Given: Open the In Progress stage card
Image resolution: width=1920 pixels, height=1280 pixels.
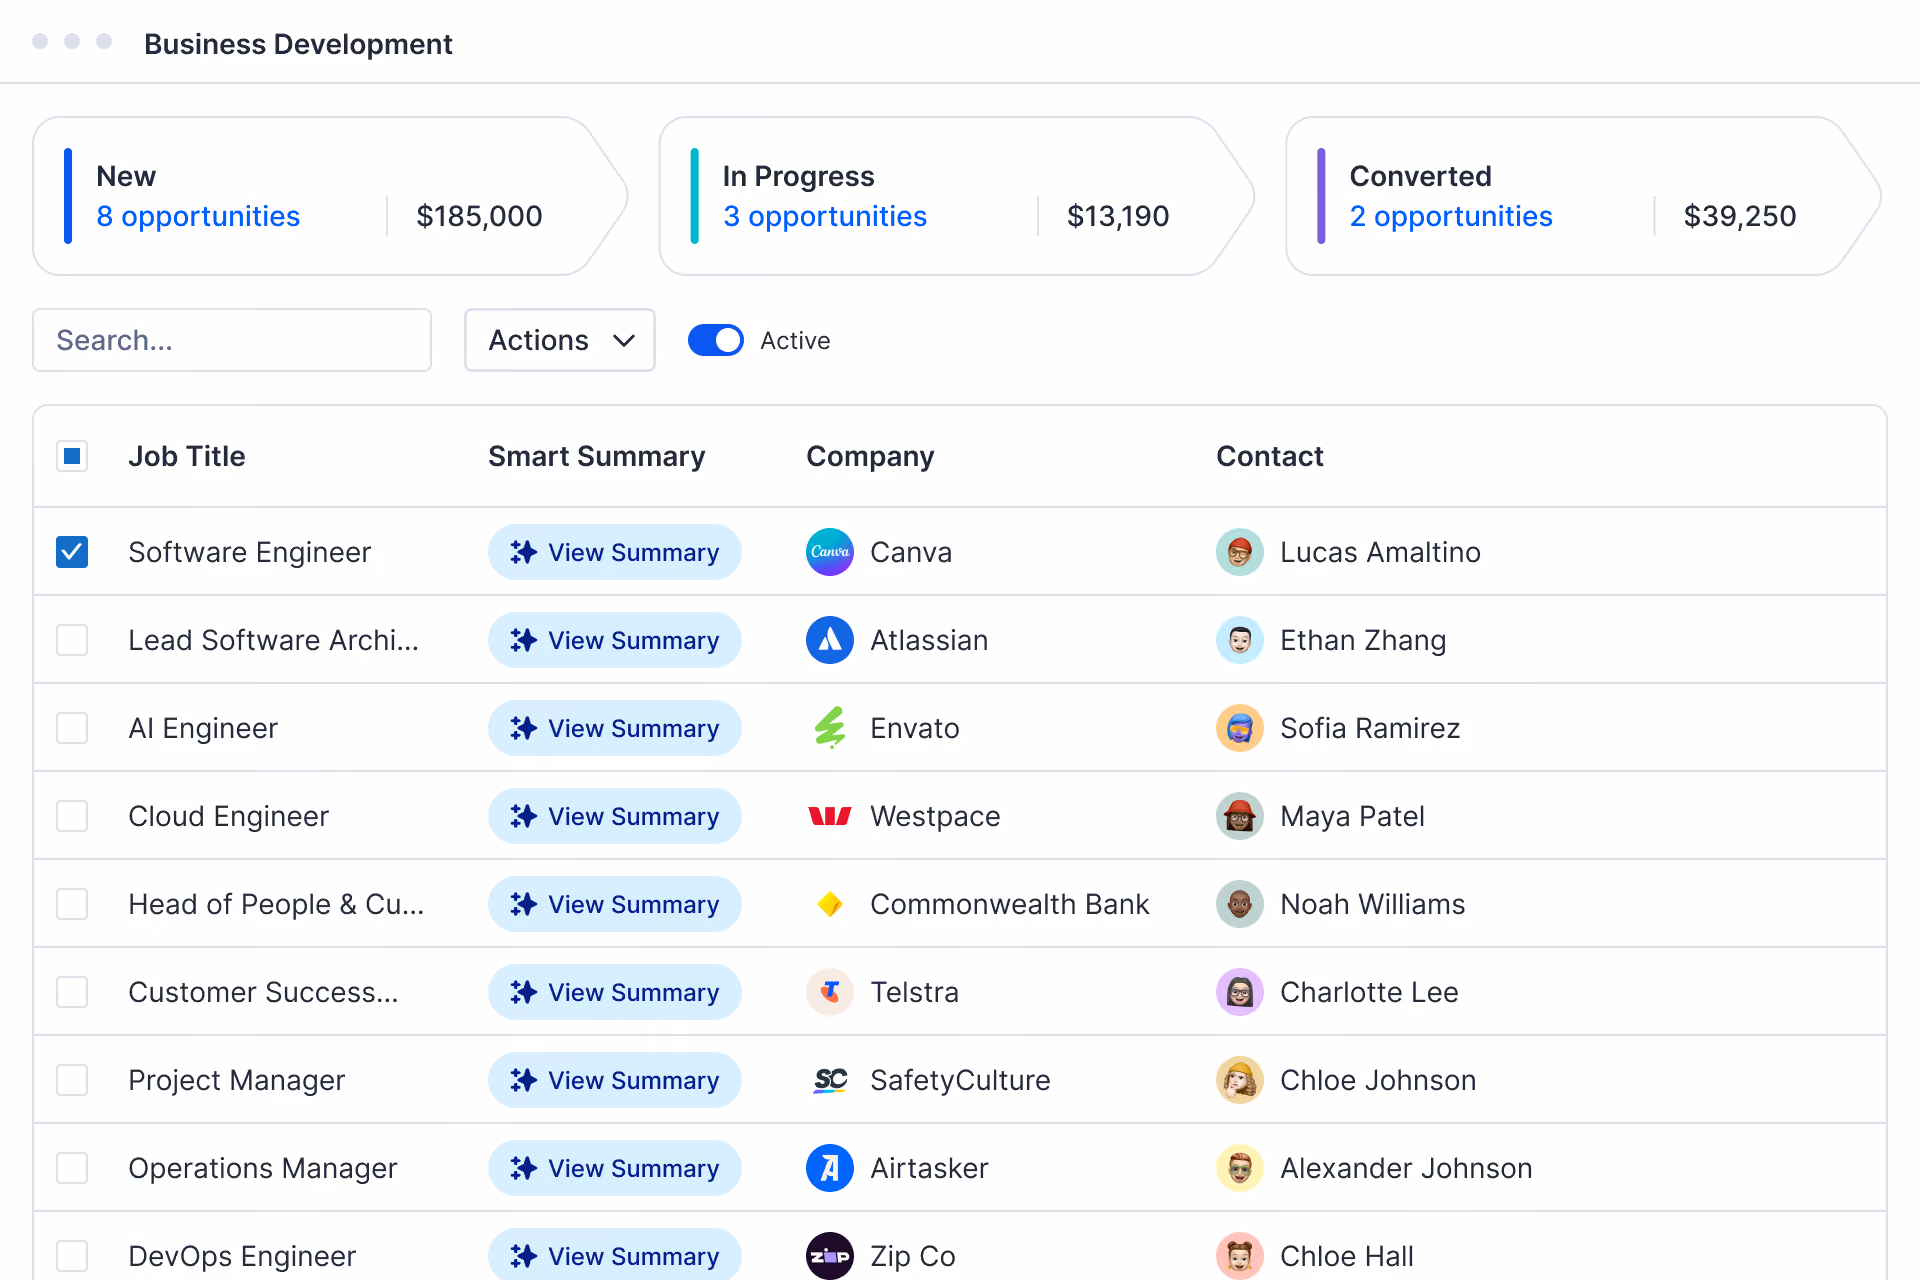Looking at the screenshot, I should pos(956,196).
